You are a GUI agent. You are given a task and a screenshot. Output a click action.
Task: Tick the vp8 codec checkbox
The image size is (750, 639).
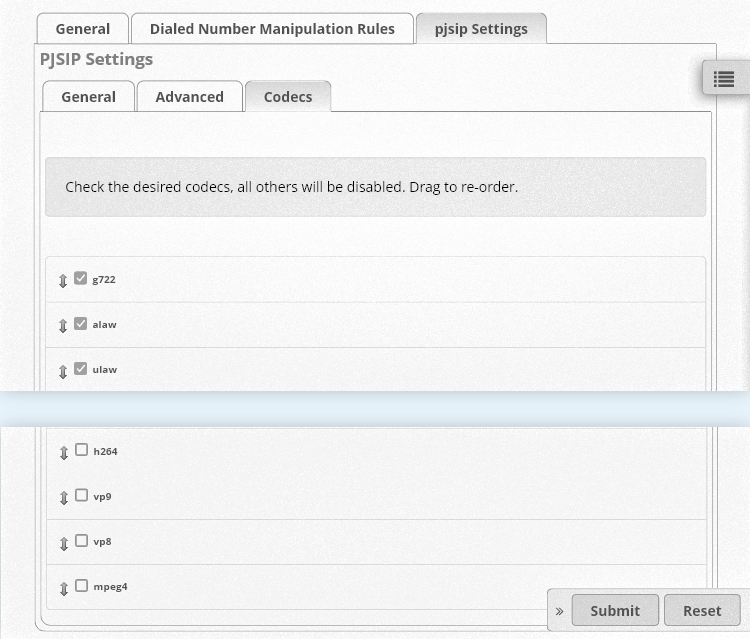[81, 540]
